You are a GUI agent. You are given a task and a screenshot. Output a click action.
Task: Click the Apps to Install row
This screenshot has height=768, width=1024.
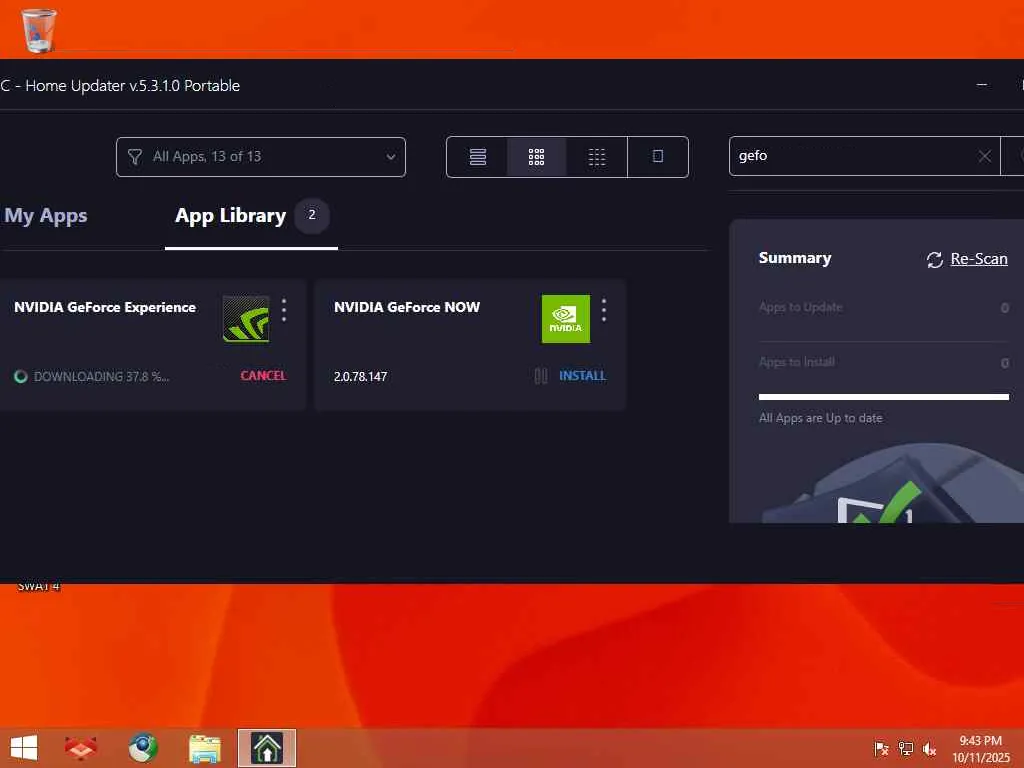point(884,362)
